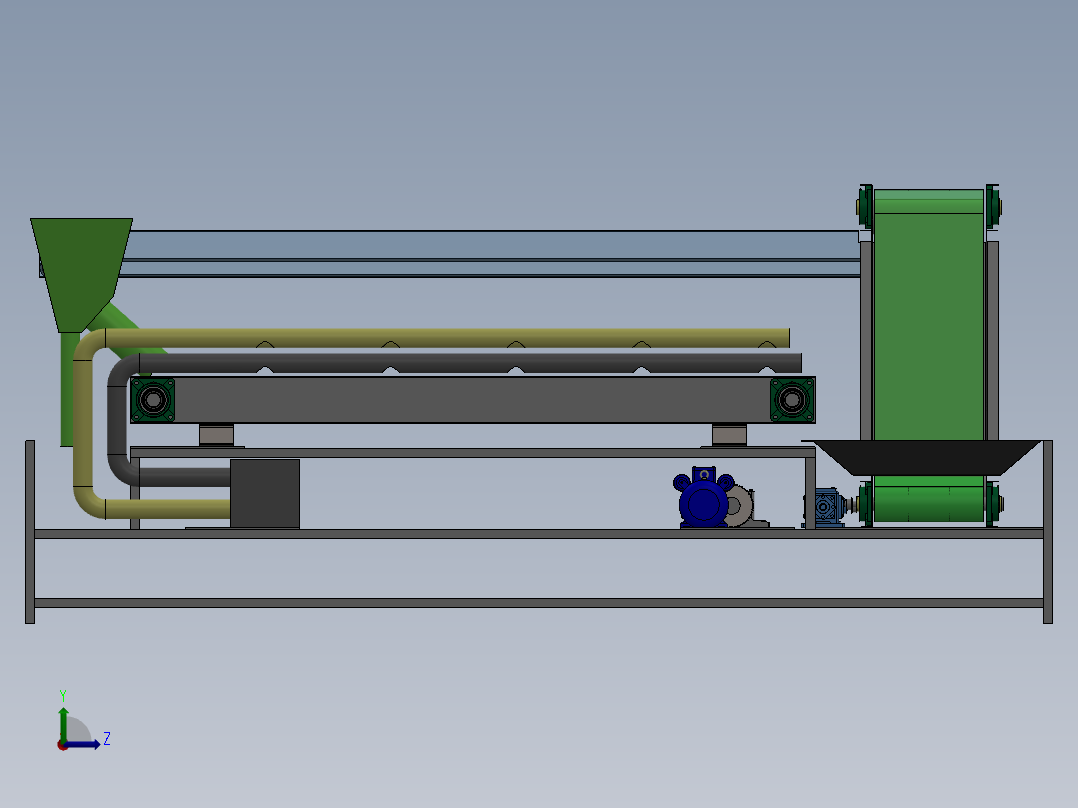This screenshot has height=808, width=1078.
Task: Select the dark gray box at the pipe ends
Action: tap(265, 494)
